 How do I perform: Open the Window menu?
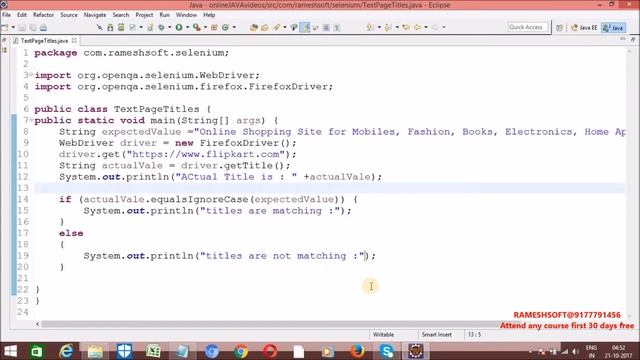click(x=186, y=15)
